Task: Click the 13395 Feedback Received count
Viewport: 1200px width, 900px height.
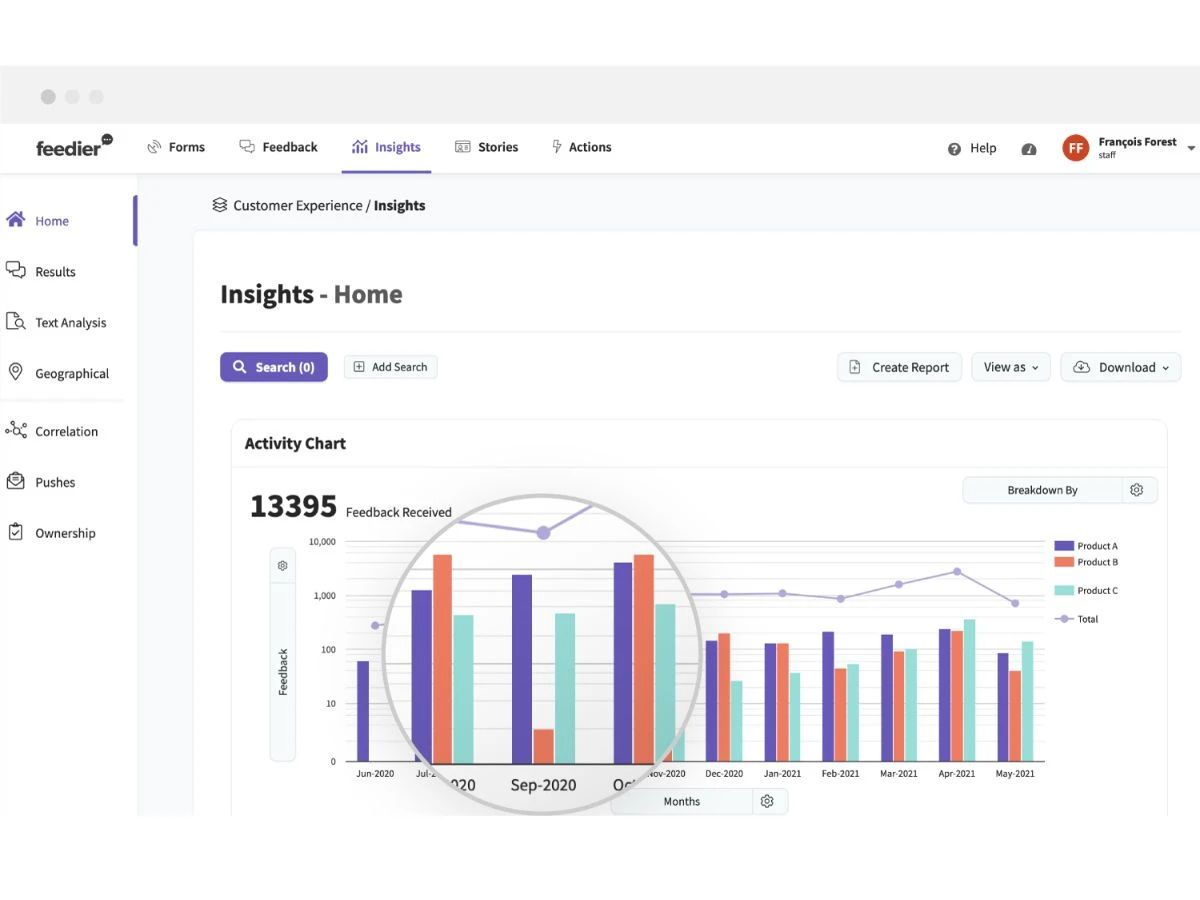Action: pos(293,506)
